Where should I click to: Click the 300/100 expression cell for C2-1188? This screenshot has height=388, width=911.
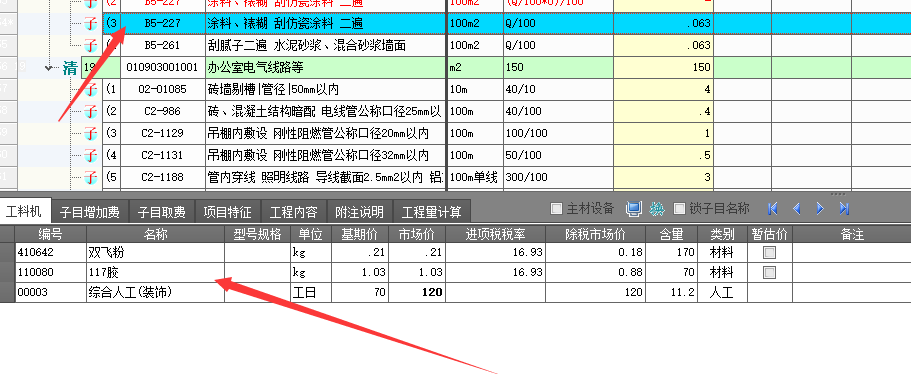pyautogui.click(x=558, y=177)
